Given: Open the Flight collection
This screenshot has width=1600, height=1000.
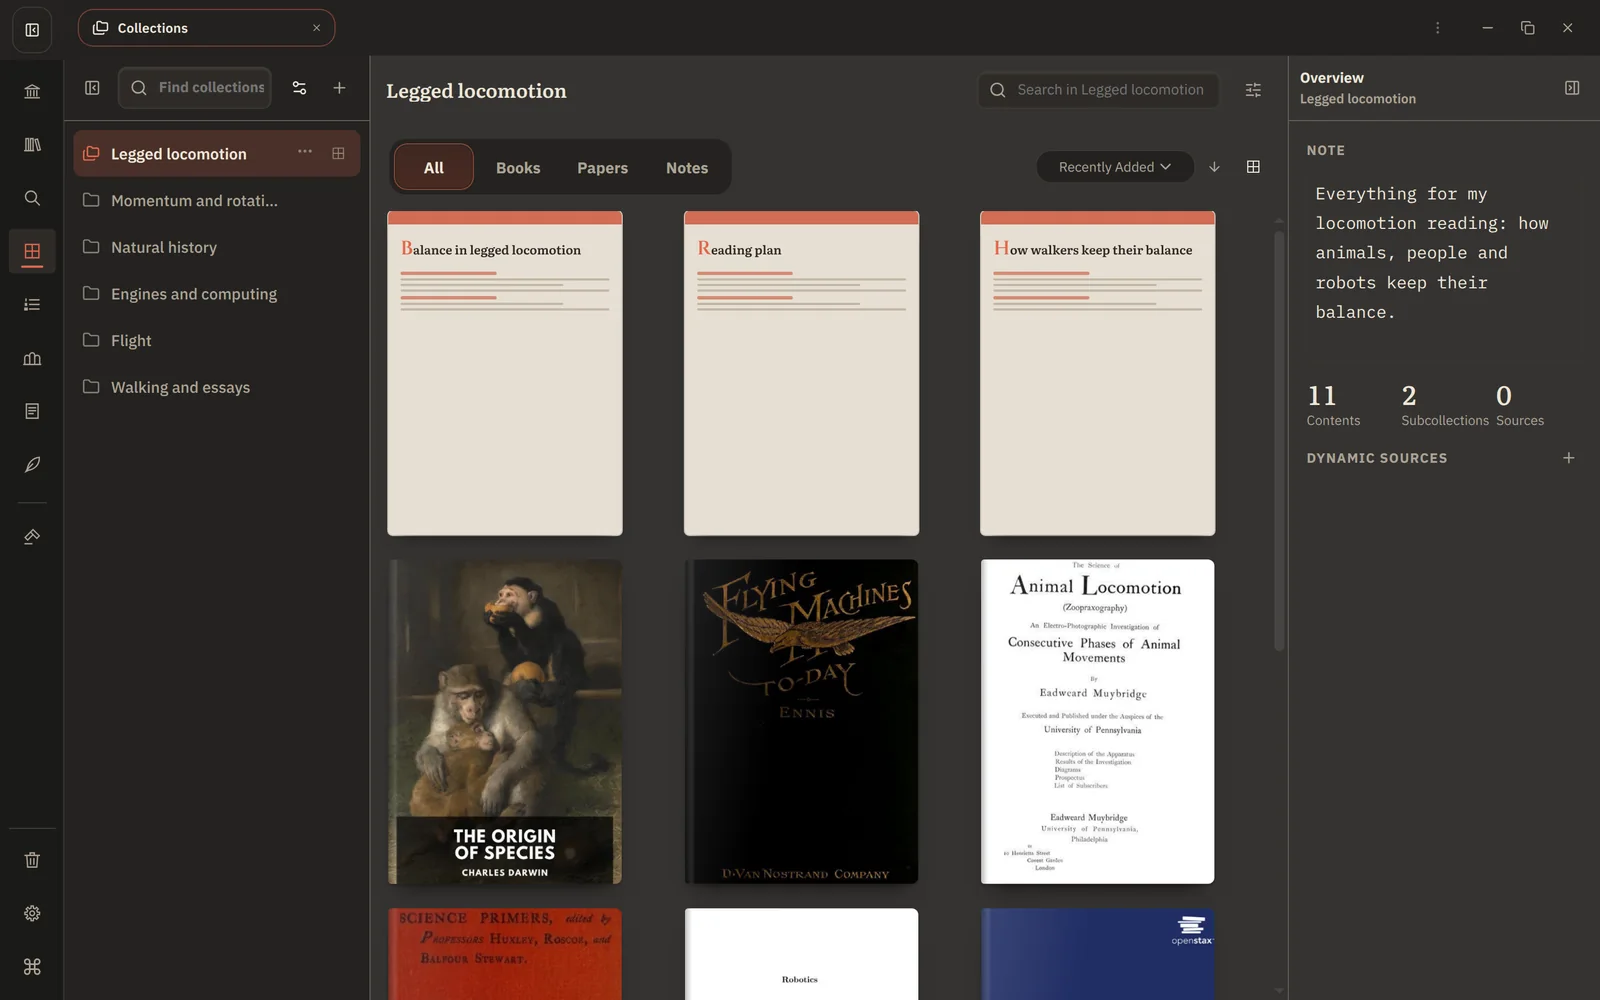Looking at the screenshot, I should 216,341.
